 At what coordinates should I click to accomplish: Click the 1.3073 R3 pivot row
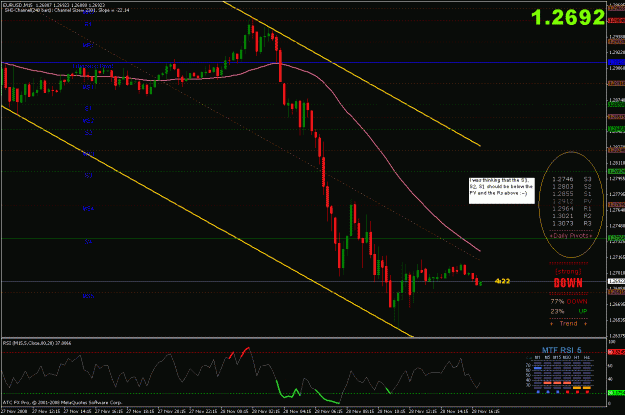[572, 223]
